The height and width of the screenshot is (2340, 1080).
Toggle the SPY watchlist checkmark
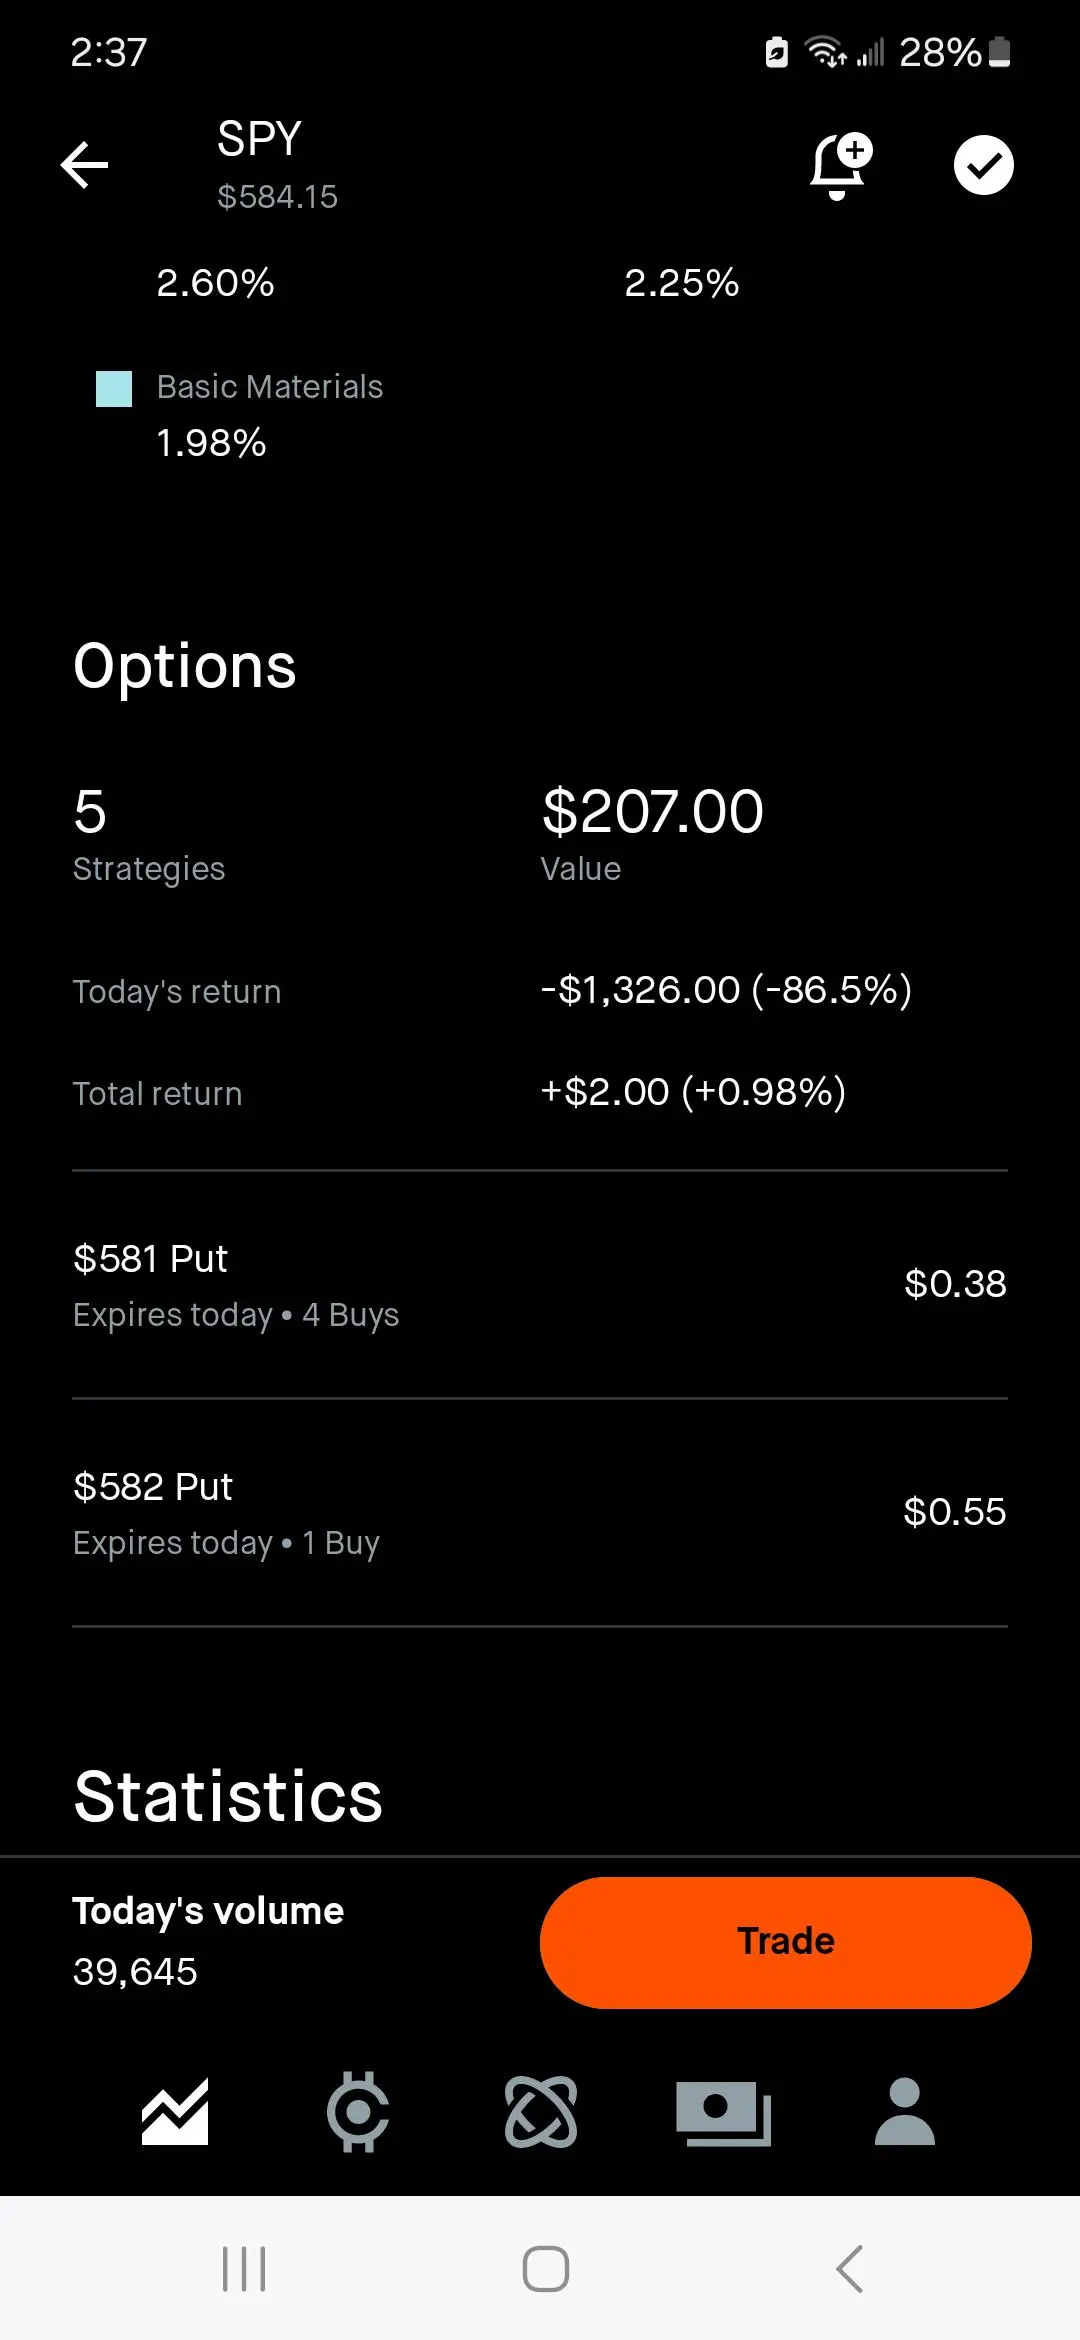983,165
